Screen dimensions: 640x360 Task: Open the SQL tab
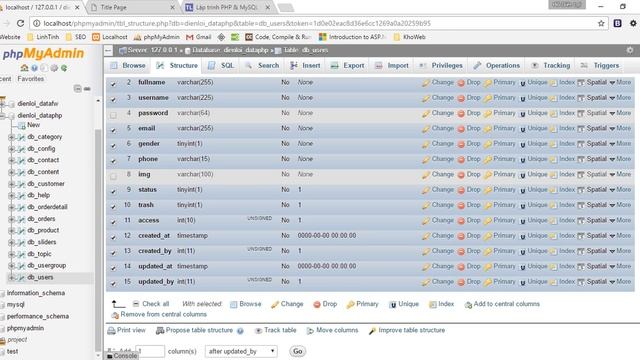(x=221, y=66)
